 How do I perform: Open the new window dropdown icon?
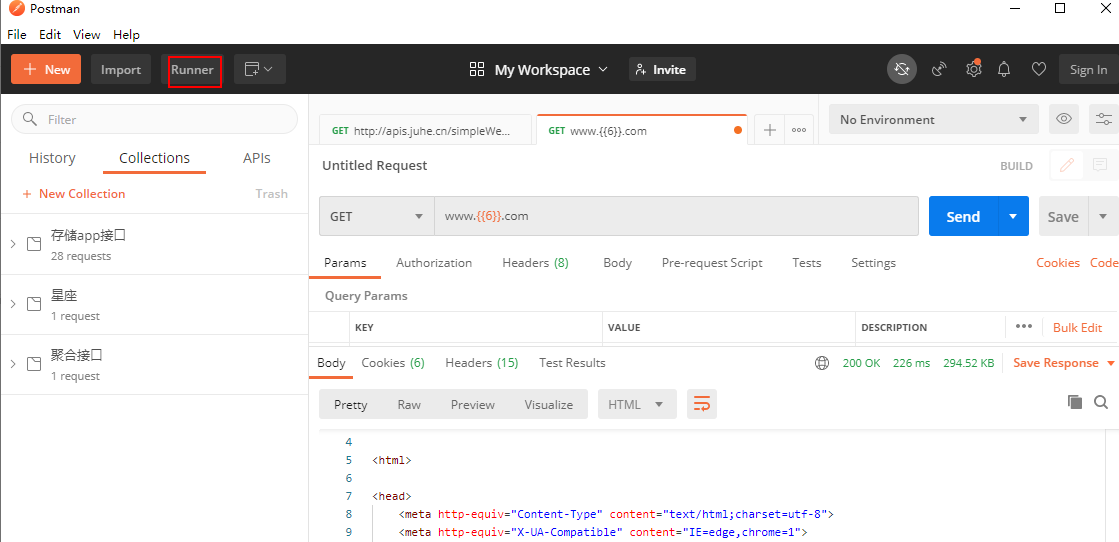[x=260, y=69]
